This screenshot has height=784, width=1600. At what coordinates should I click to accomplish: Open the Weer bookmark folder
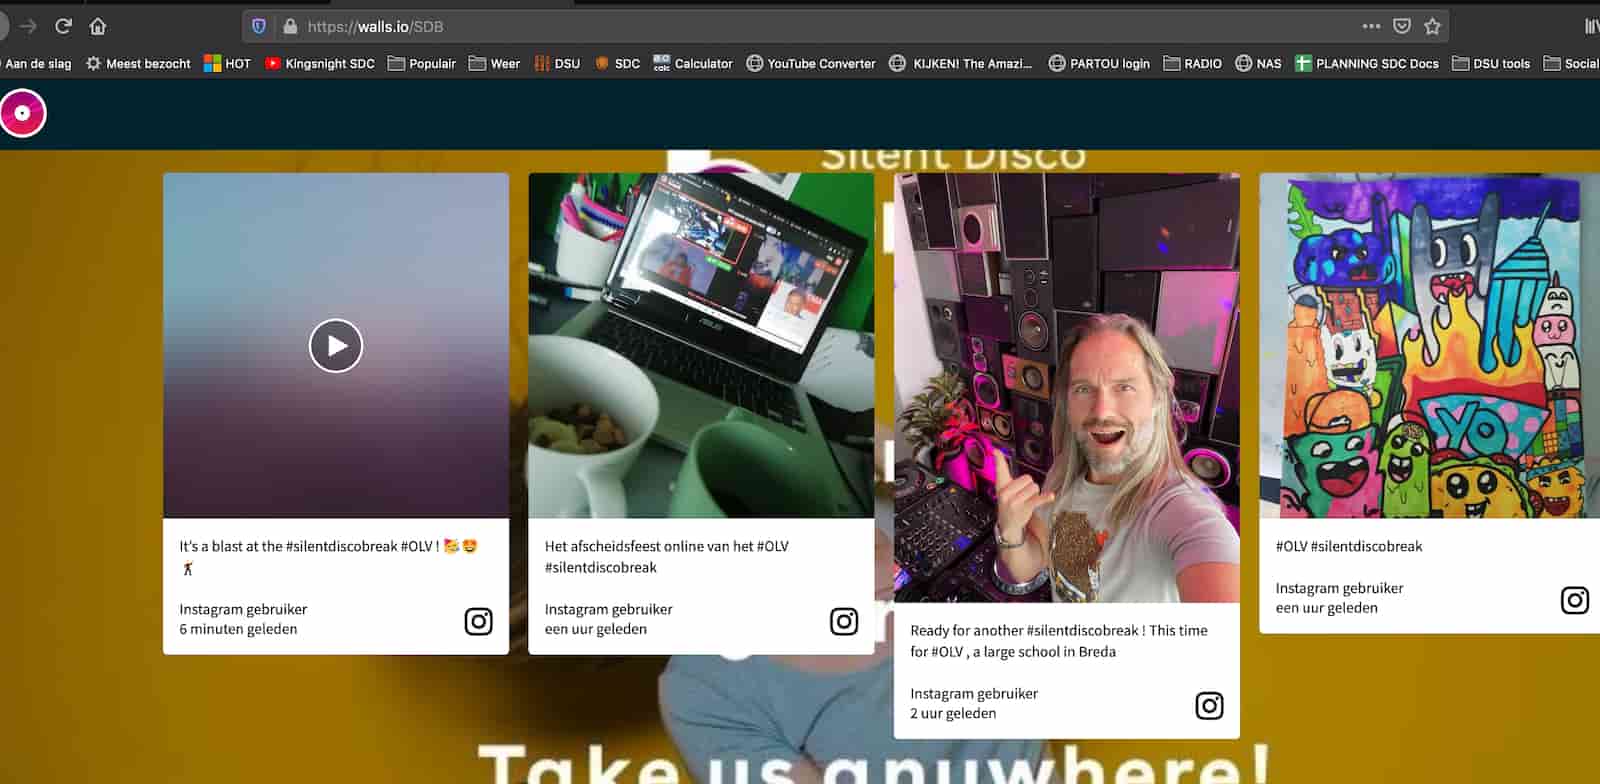[494, 63]
